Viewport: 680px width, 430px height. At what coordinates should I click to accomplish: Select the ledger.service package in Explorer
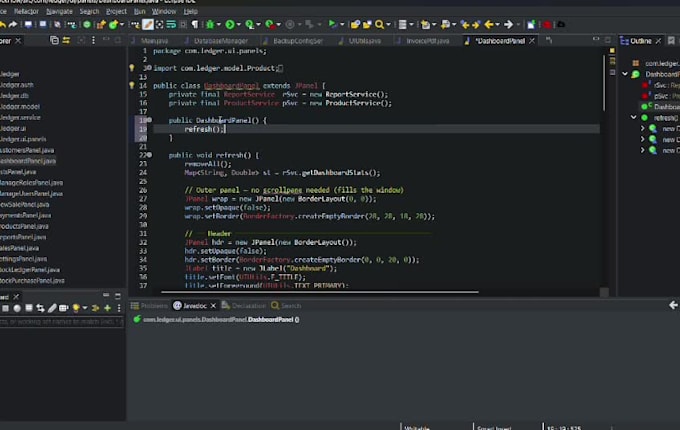pos(20,117)
